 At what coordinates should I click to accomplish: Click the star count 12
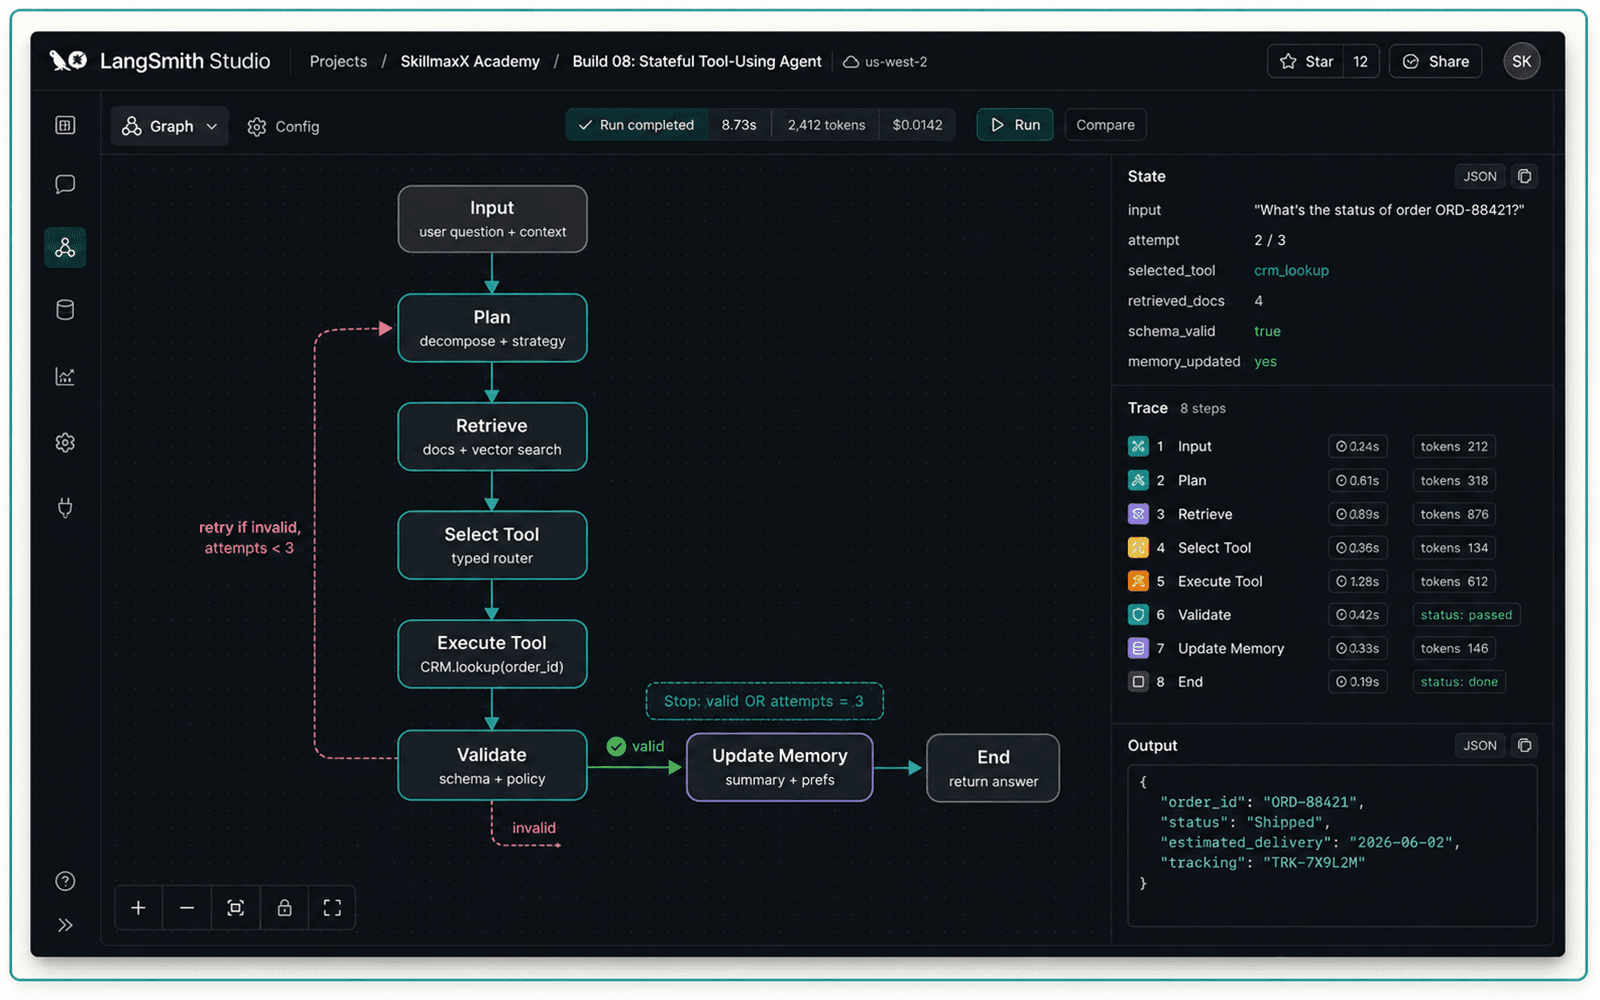coord(1361,61)
